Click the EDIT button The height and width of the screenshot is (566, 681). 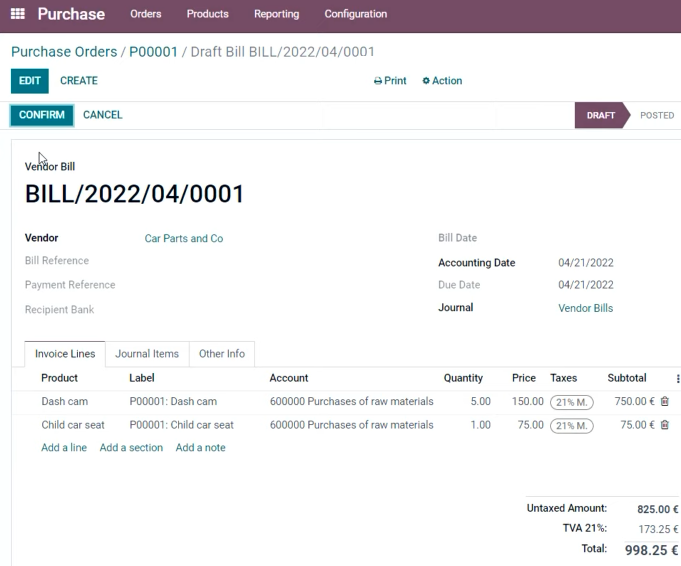(x=30, y=81)
